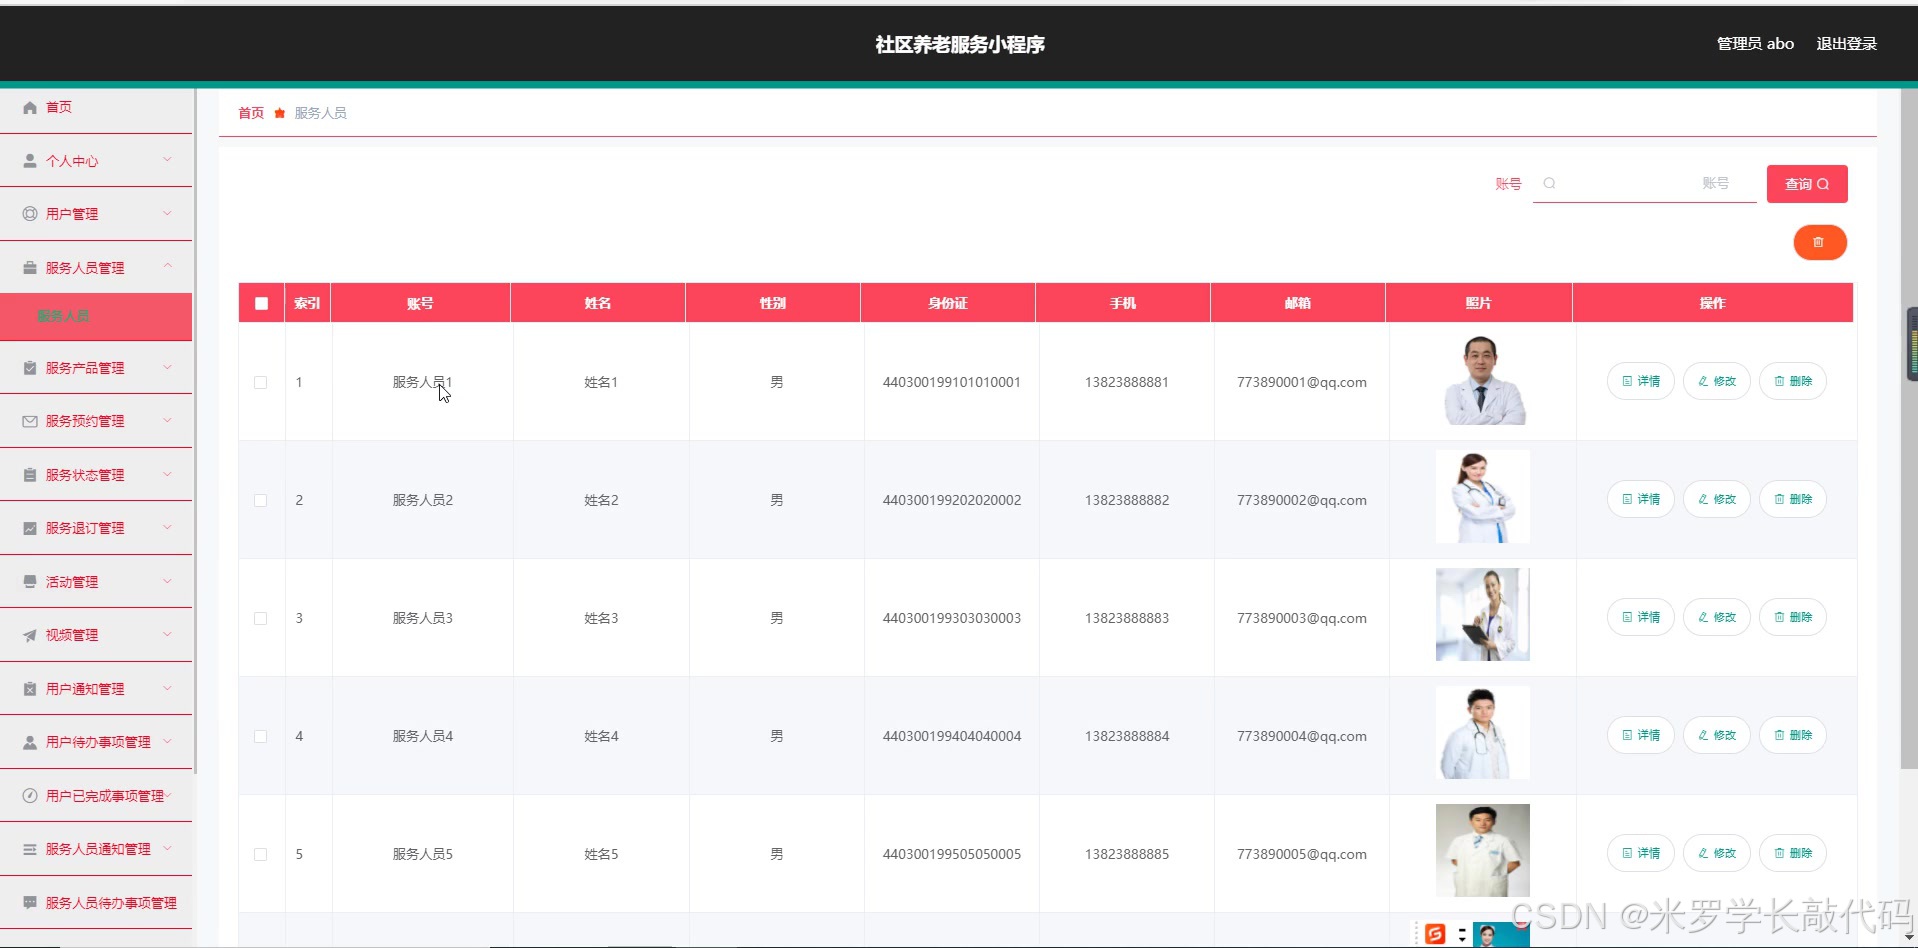The image size is (1918, 948).
Task: Click 修改 for 服务人员5
Action: click(1717, 853)
